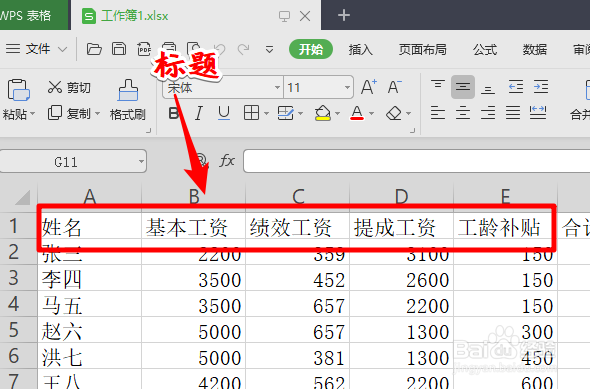The width and height of the screenshot is (590, 389).
Task: Click the formula bar input
Action: 417,161
